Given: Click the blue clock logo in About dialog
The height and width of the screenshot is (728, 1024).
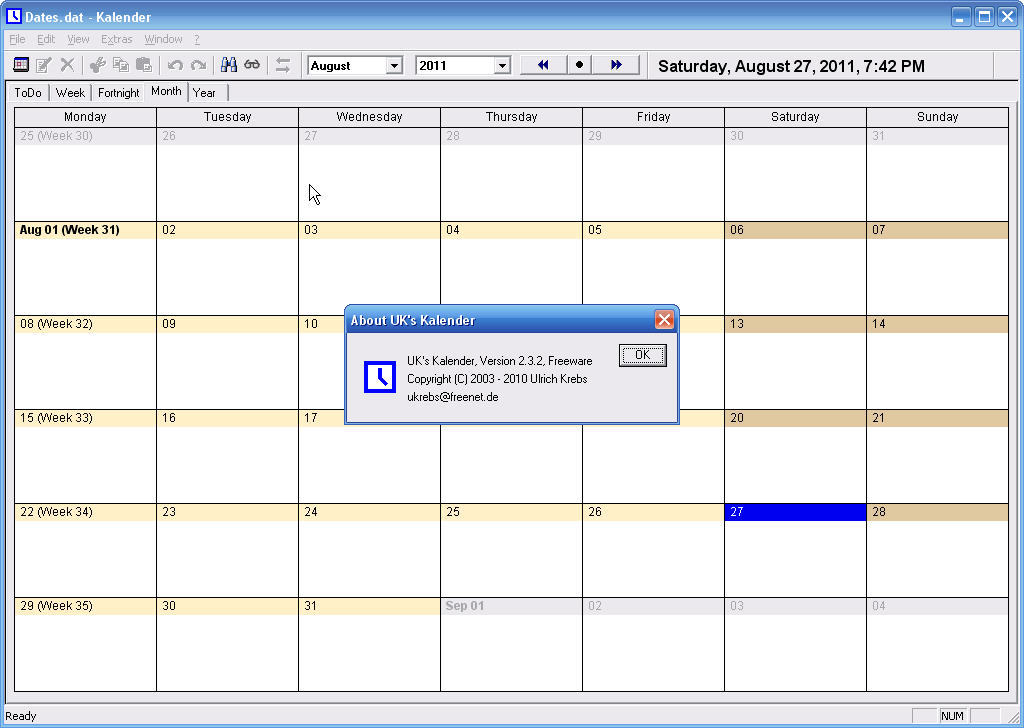Looking at the screenshot, I should pos(379,377).
